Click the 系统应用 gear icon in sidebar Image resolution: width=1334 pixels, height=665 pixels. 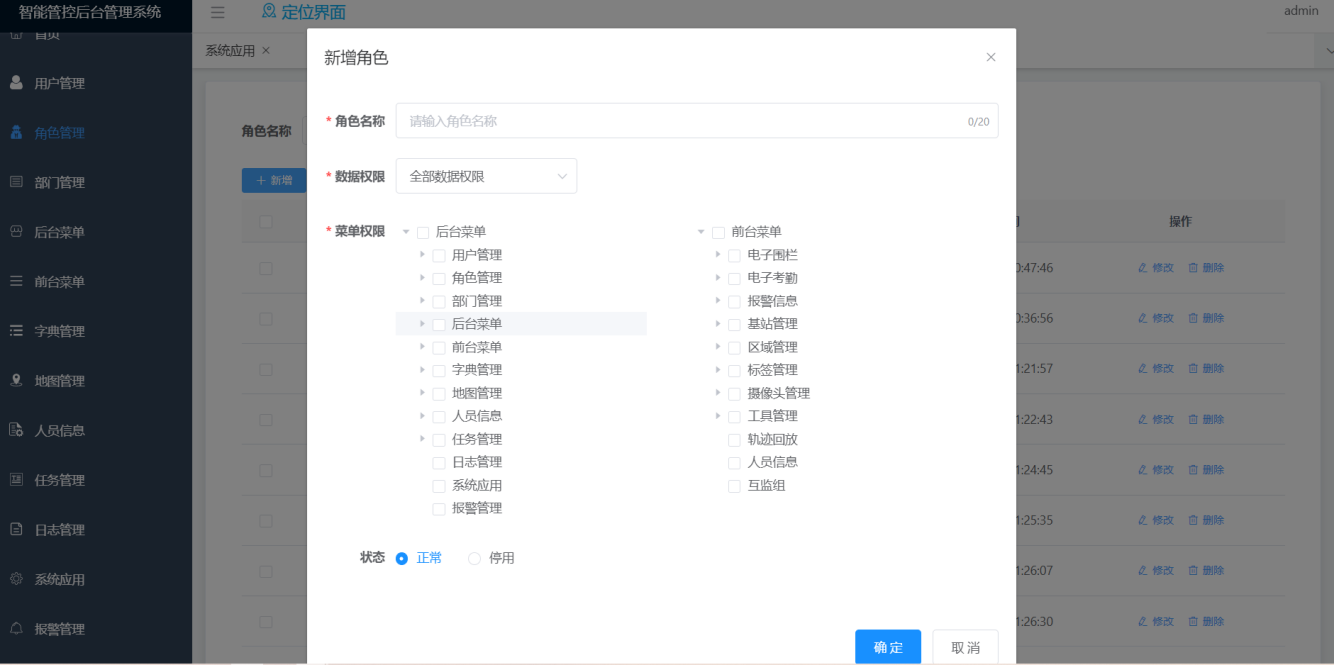click(16, 578)
